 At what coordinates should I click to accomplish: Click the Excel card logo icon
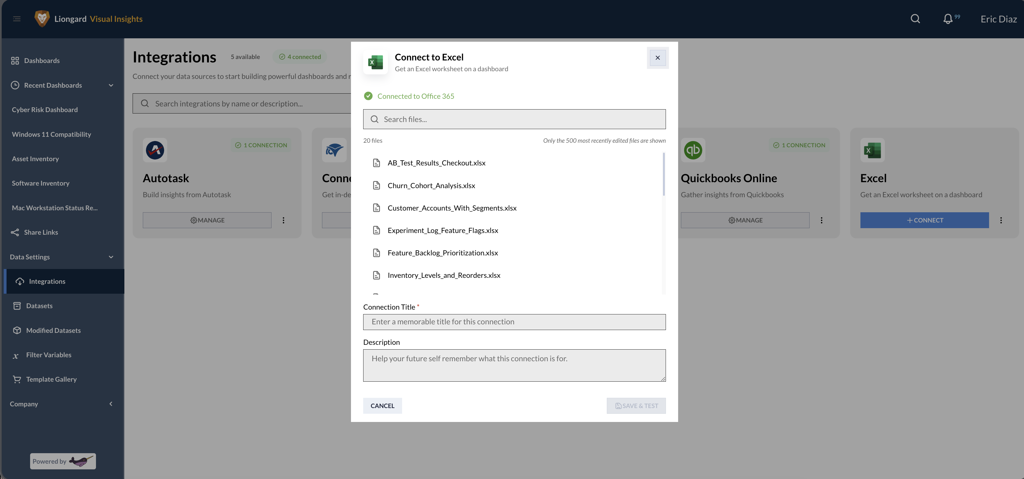[x=872, y=150]
